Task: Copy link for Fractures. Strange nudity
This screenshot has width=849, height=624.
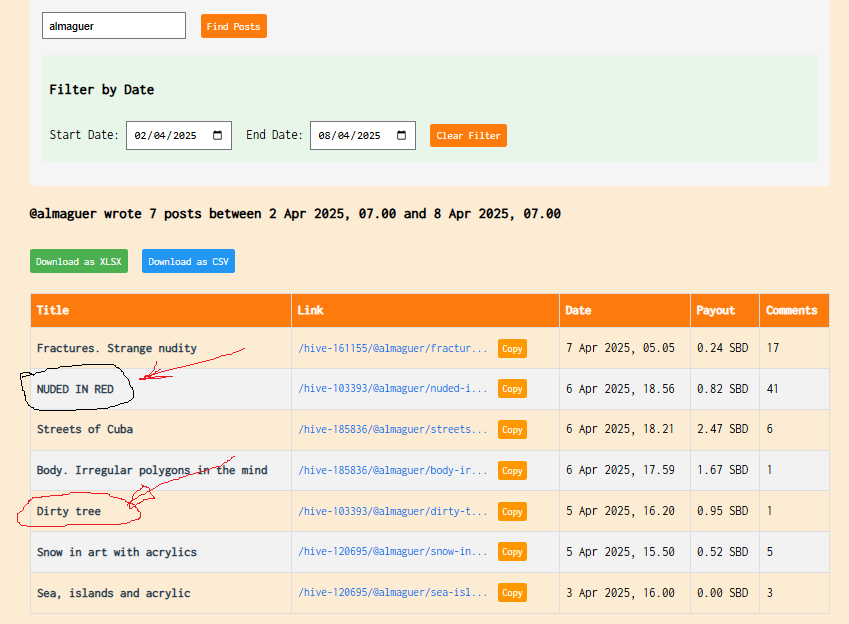Action: (512, 348)
